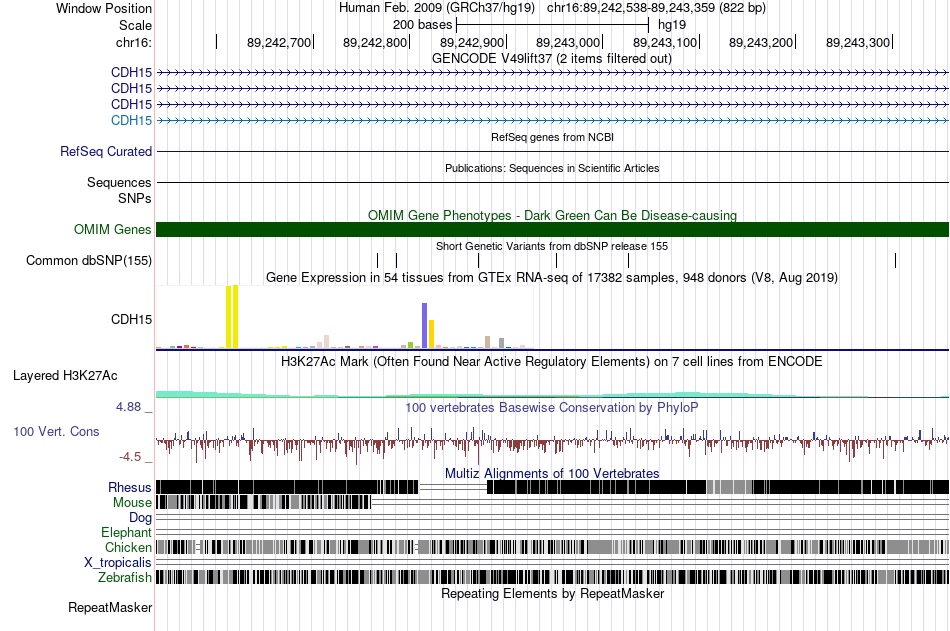Click the SNPs track label
Image resolution: width=950 pixels, height=631 pixels.
pos(135,198)
